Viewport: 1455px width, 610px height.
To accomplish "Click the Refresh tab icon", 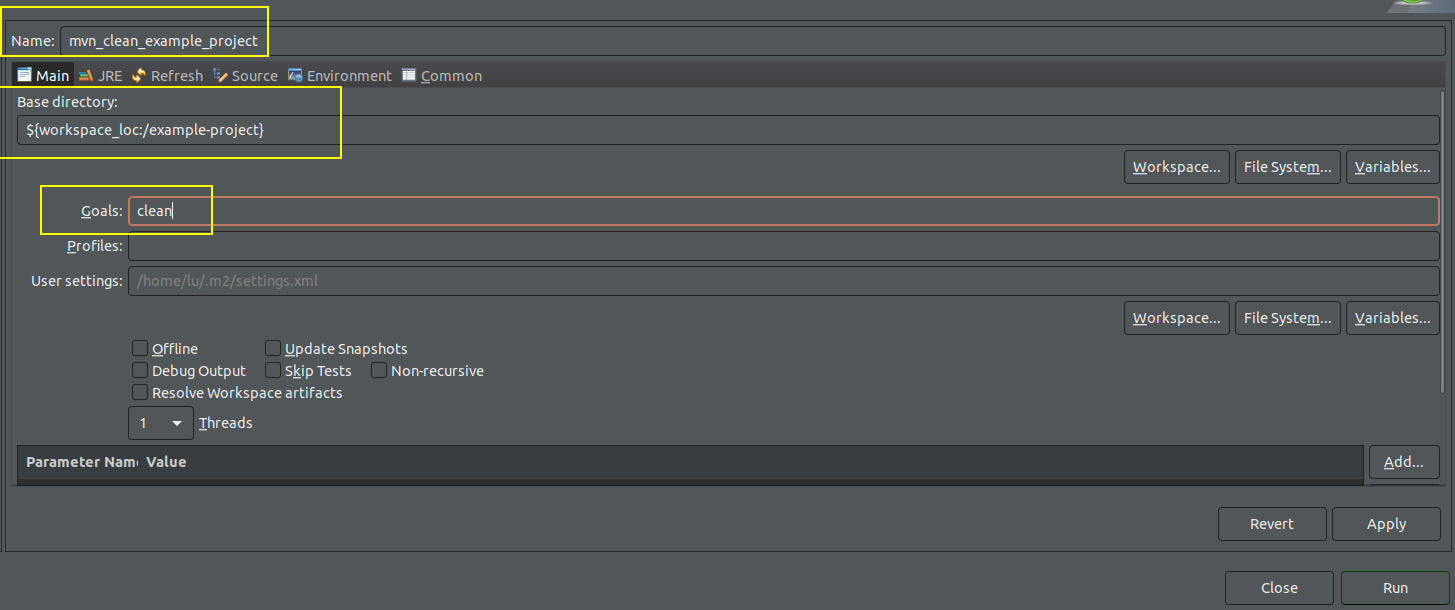I will [139, 75].
